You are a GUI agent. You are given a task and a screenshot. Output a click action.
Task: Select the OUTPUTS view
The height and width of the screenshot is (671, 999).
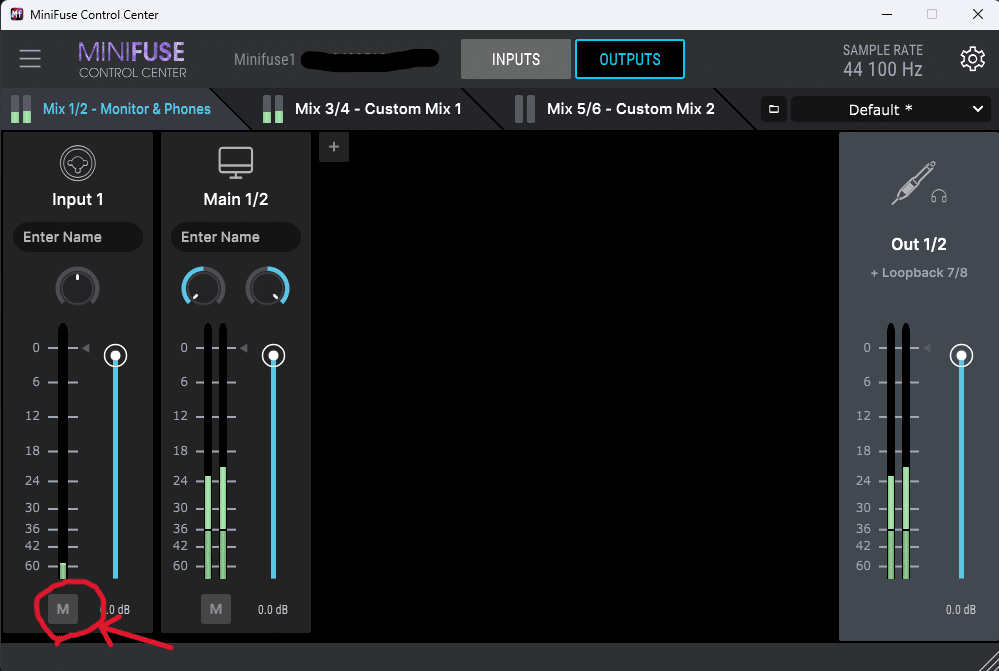pyautogui.click(x=629, y=59)
